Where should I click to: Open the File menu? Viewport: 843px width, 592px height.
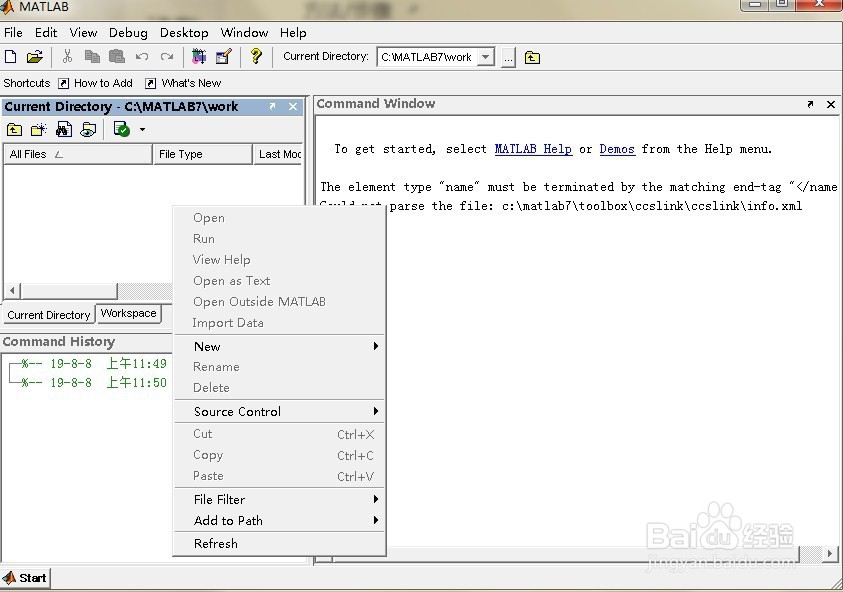click(13, 33)
